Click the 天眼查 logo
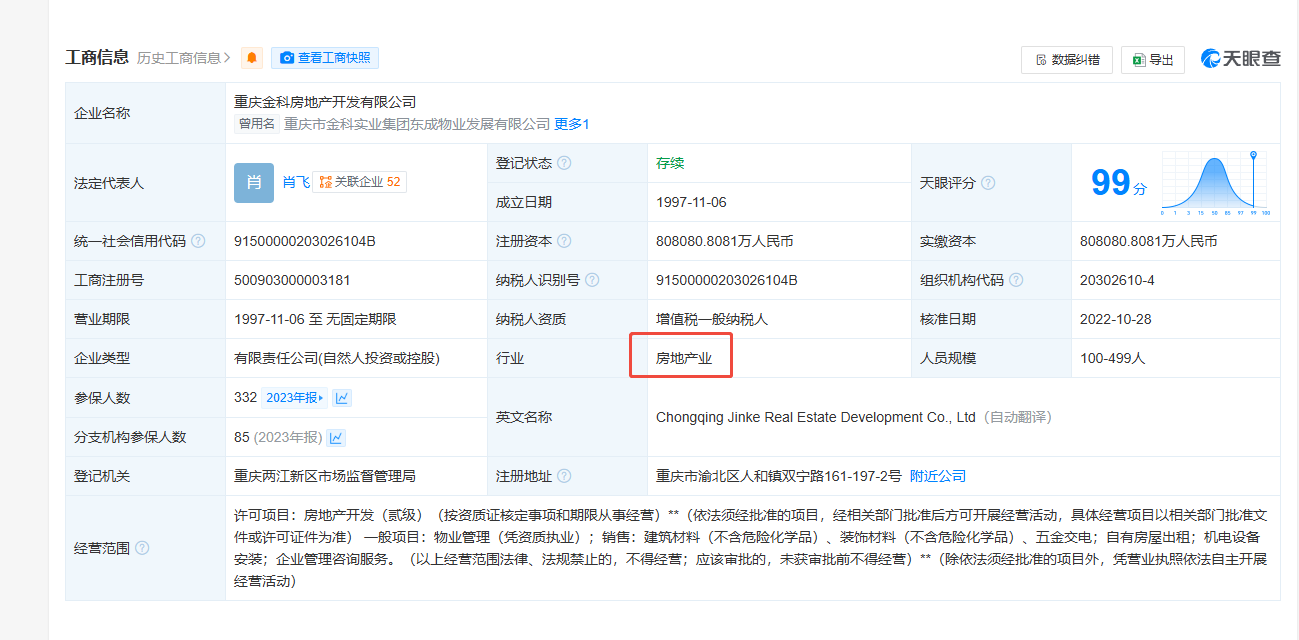This screenshot has width=1299, height=640. [x=1241, y=59]
